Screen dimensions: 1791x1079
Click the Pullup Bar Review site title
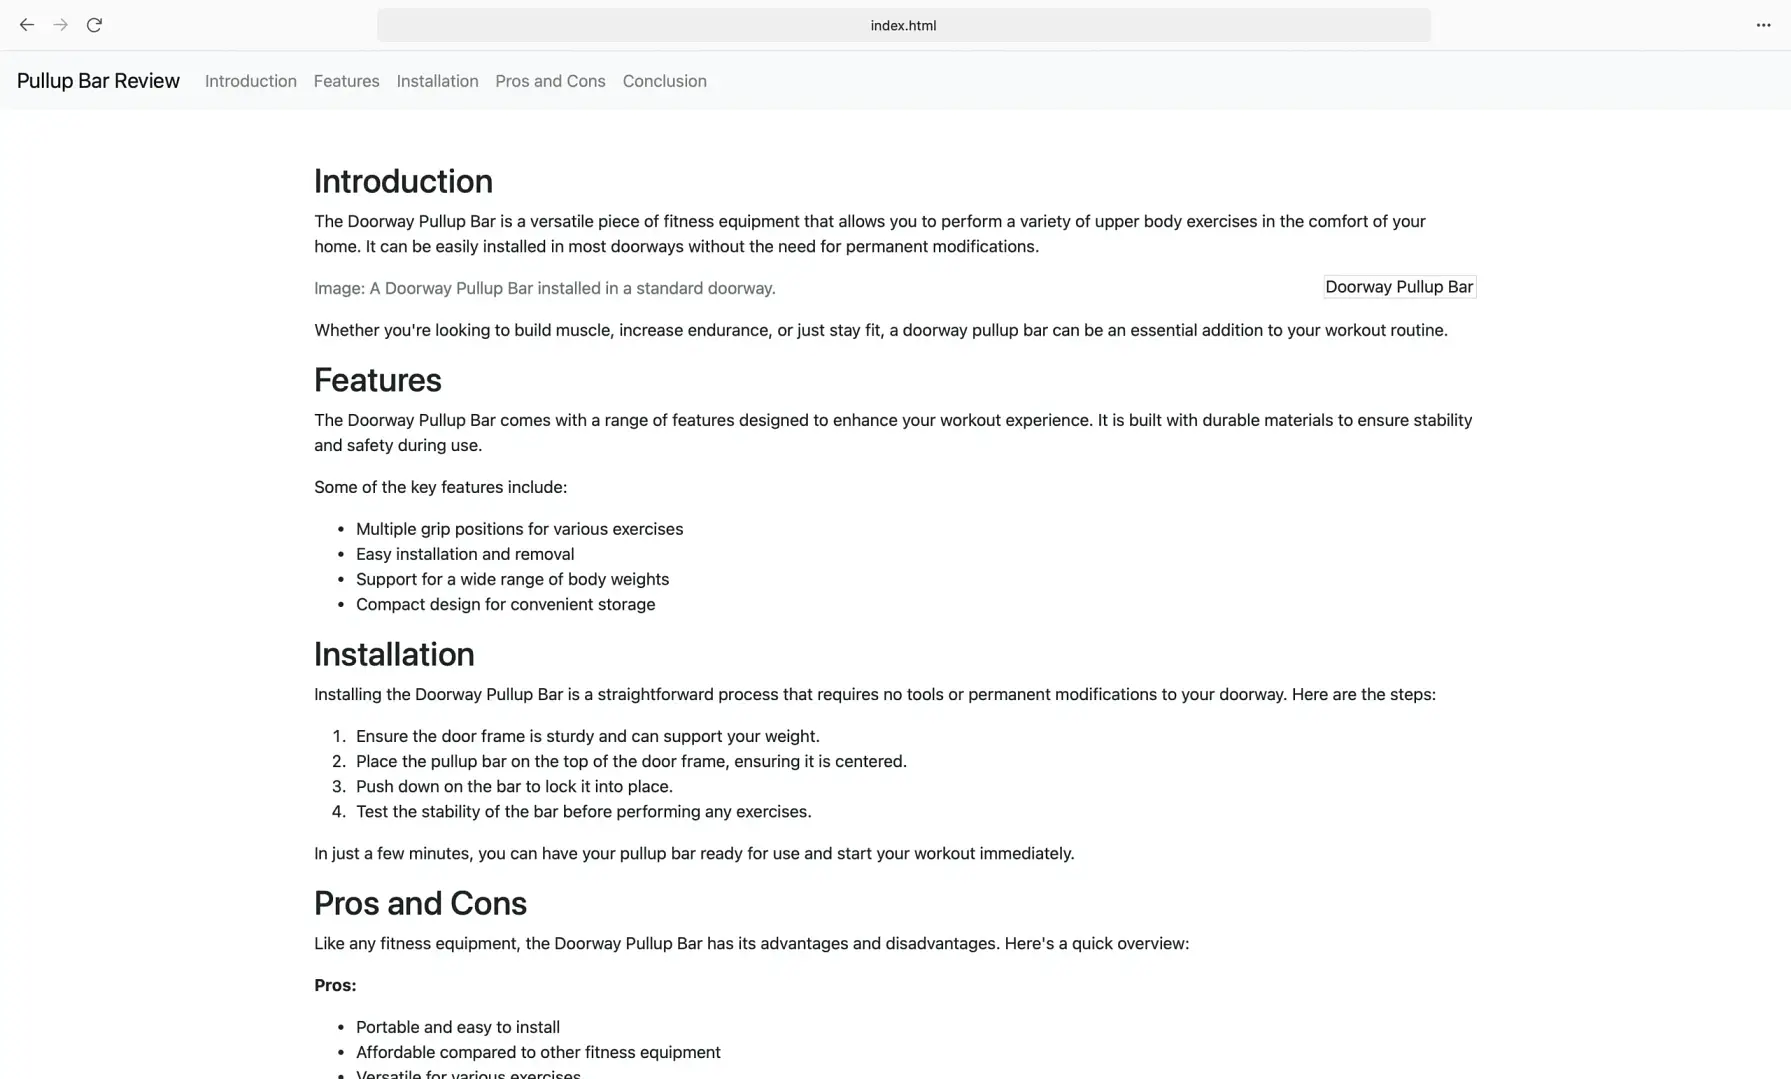pos(97,81)
